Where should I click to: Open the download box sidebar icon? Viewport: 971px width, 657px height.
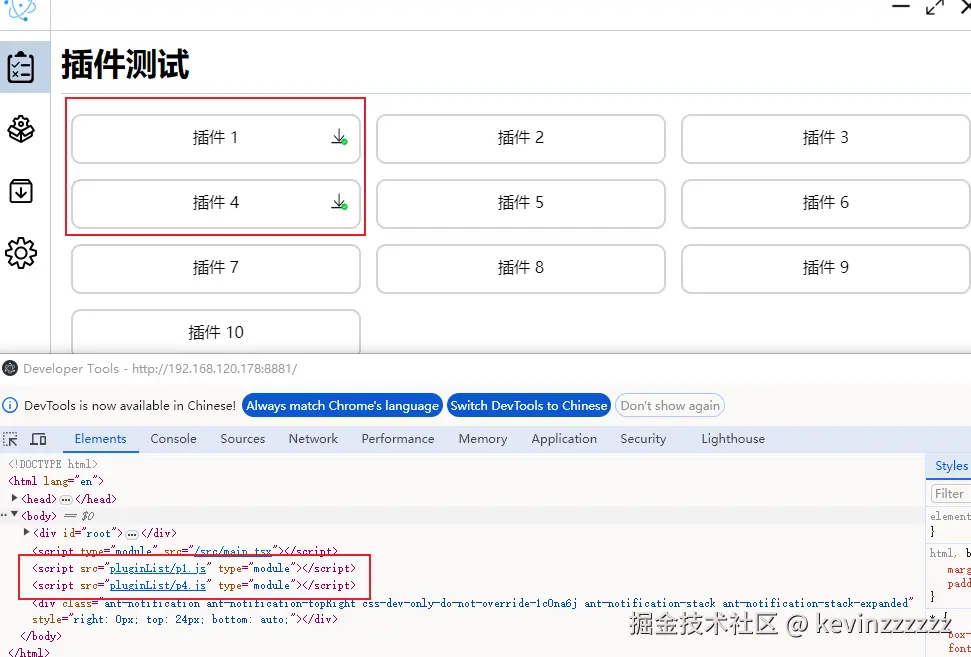click(20, 191)
